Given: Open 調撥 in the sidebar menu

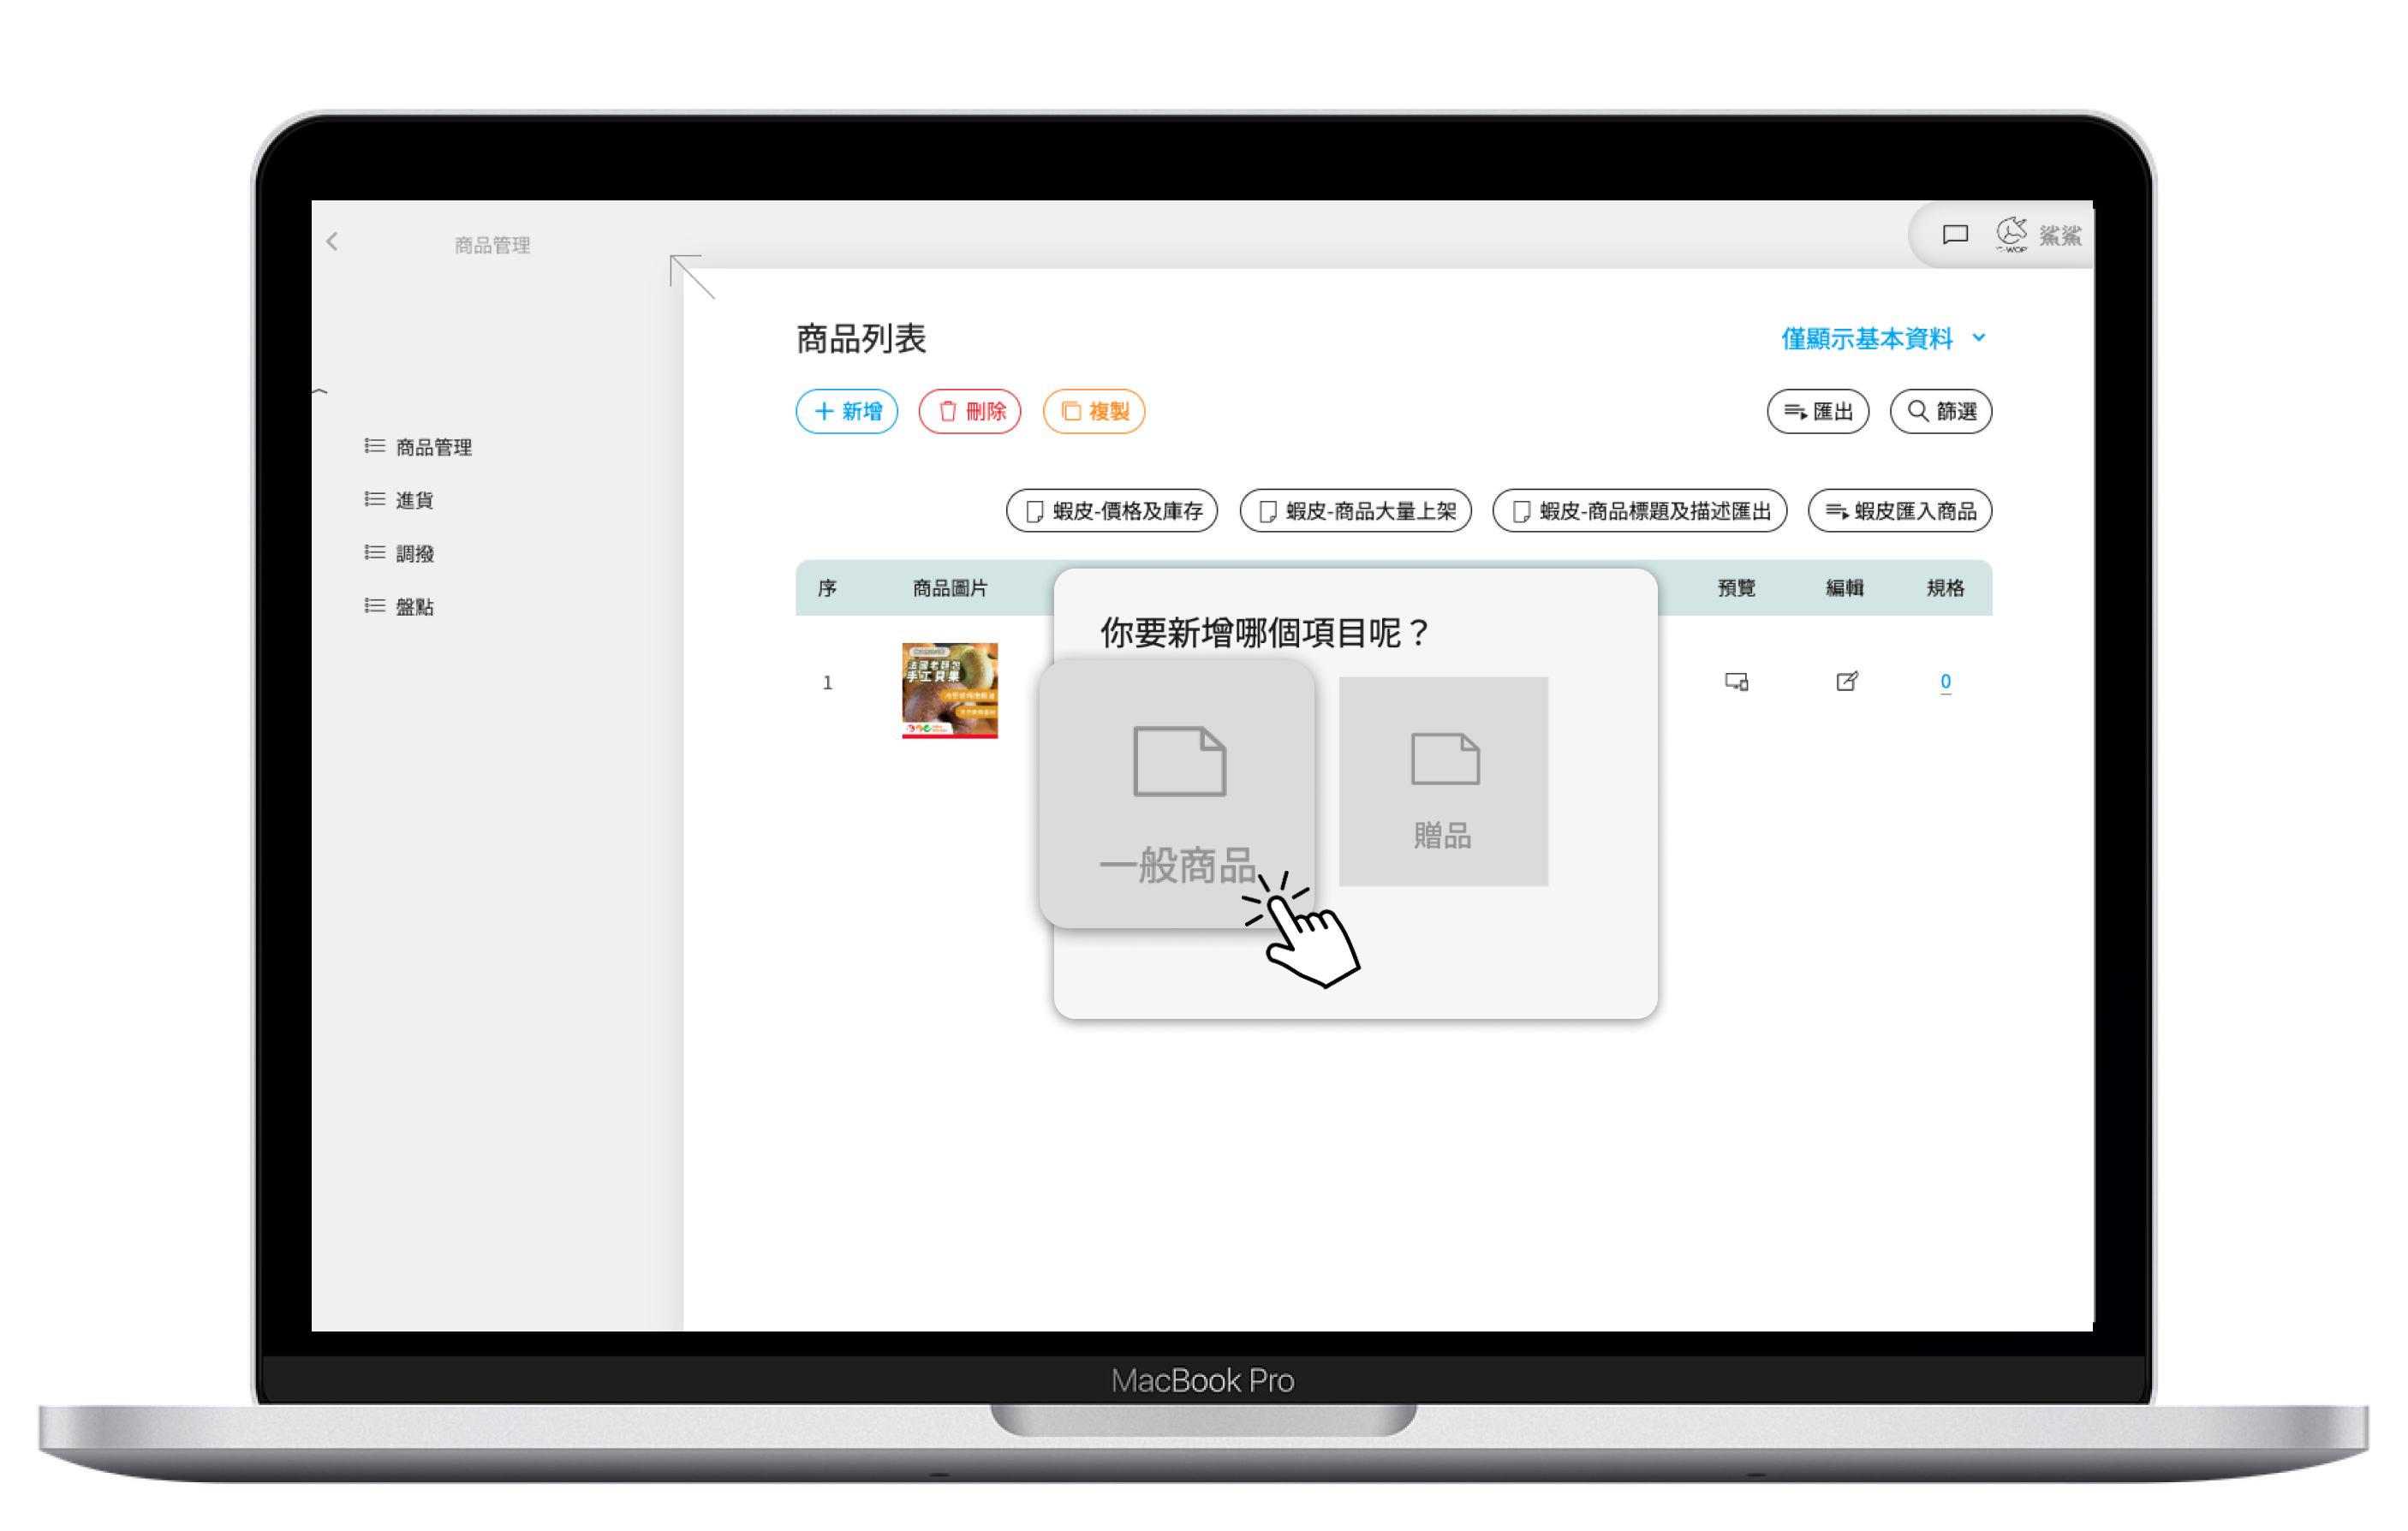Looking at the screenshot, I should pyautogui.click(x=414, y=553).
